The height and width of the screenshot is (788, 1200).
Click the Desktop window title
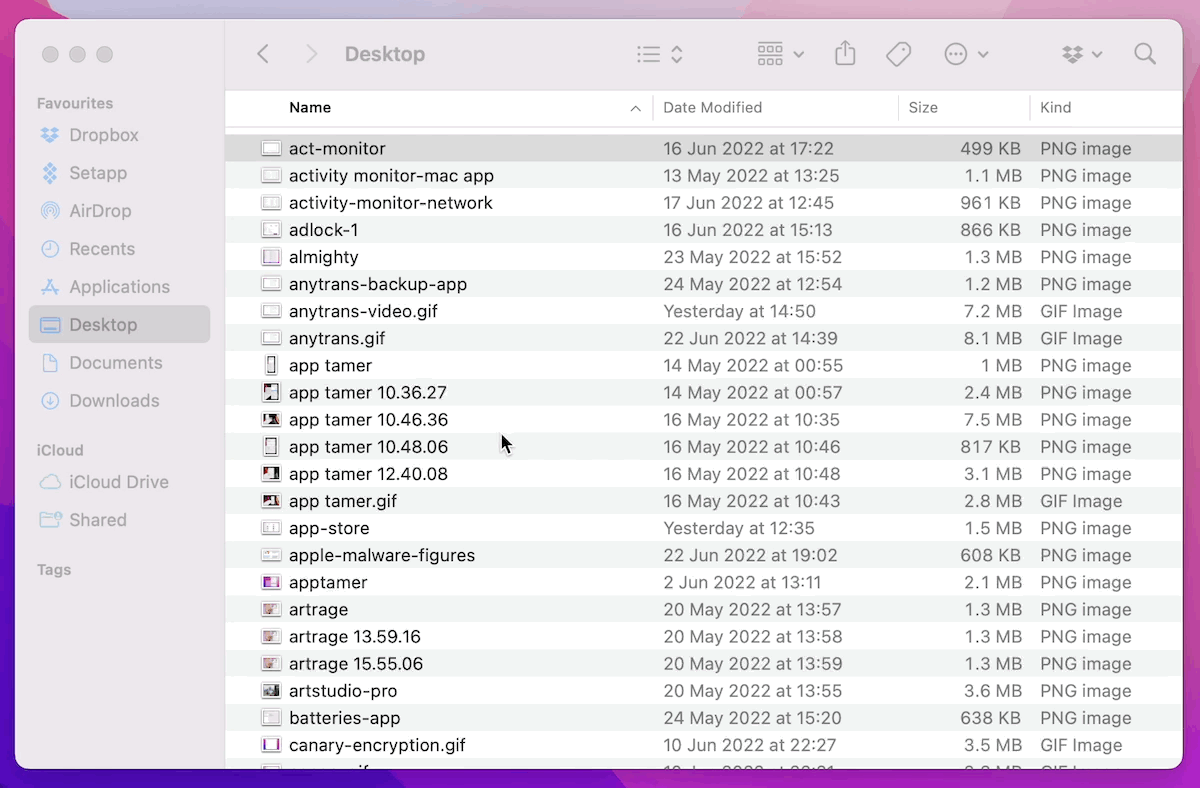coord(385,54)
